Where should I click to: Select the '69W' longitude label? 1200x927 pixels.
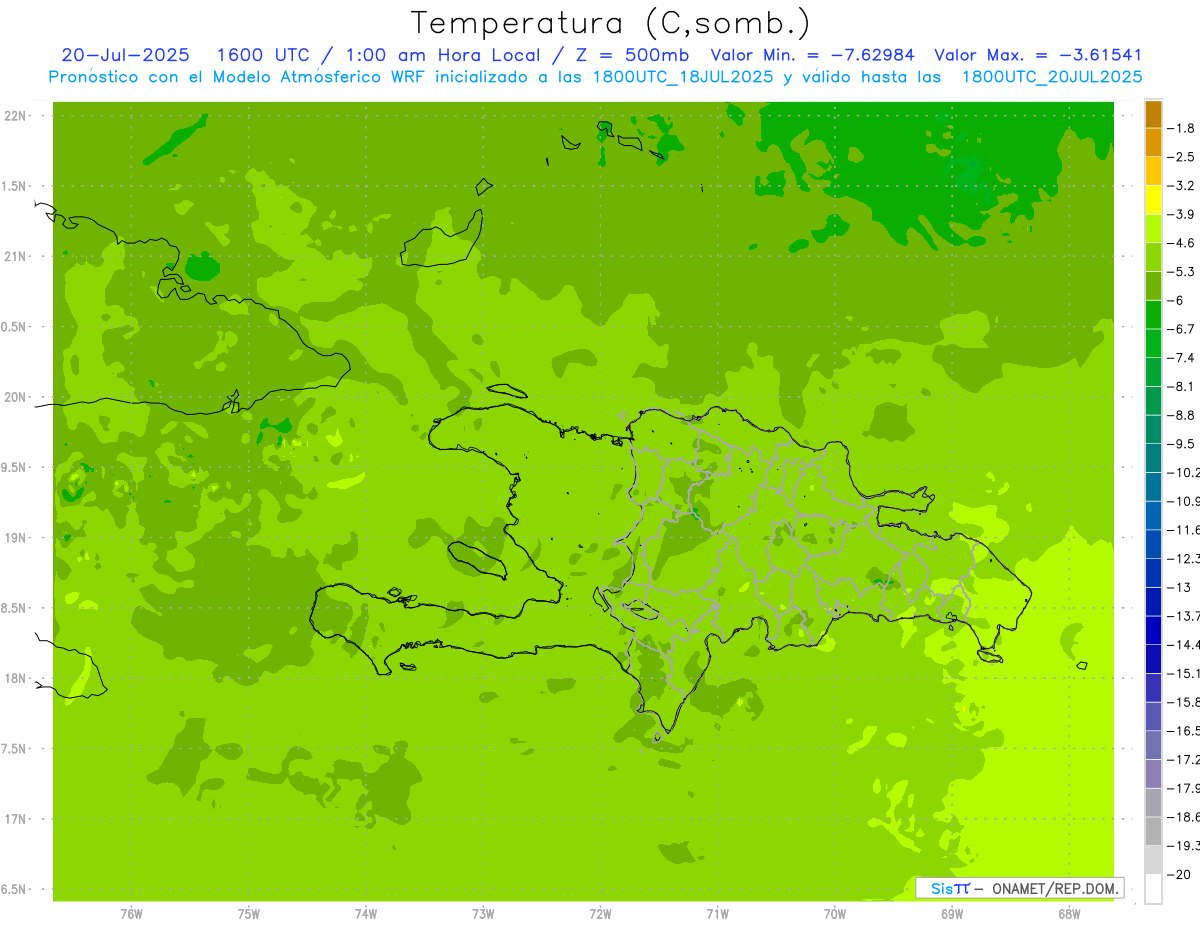click(x=952, y=913)
